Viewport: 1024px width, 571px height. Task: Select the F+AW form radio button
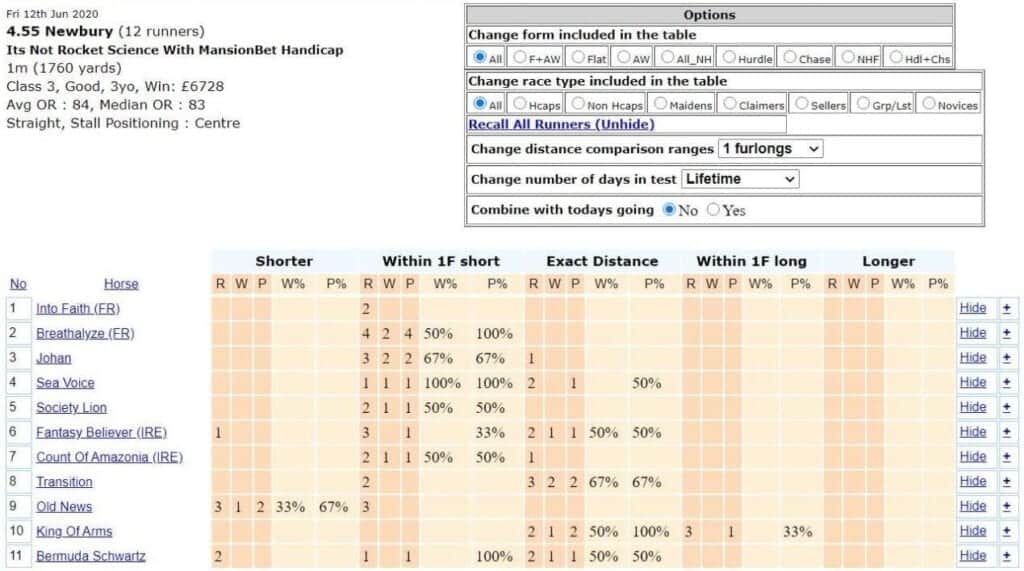(x=520, y=57)
